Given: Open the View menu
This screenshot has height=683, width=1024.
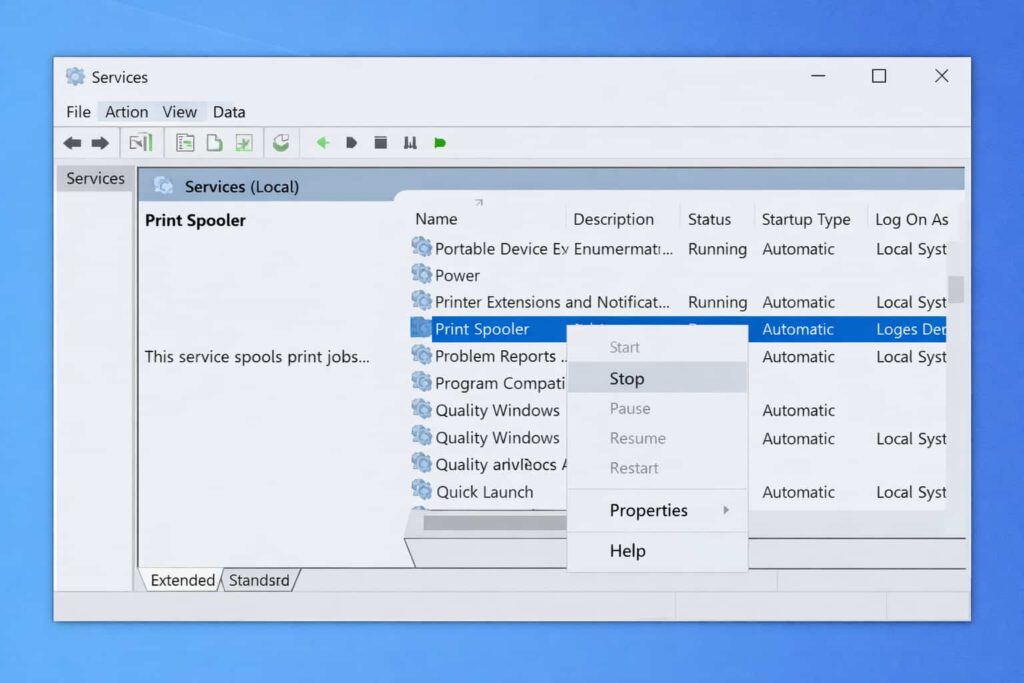Looking at the screenshot, I should pyautogui.click(x=180, y=112).
